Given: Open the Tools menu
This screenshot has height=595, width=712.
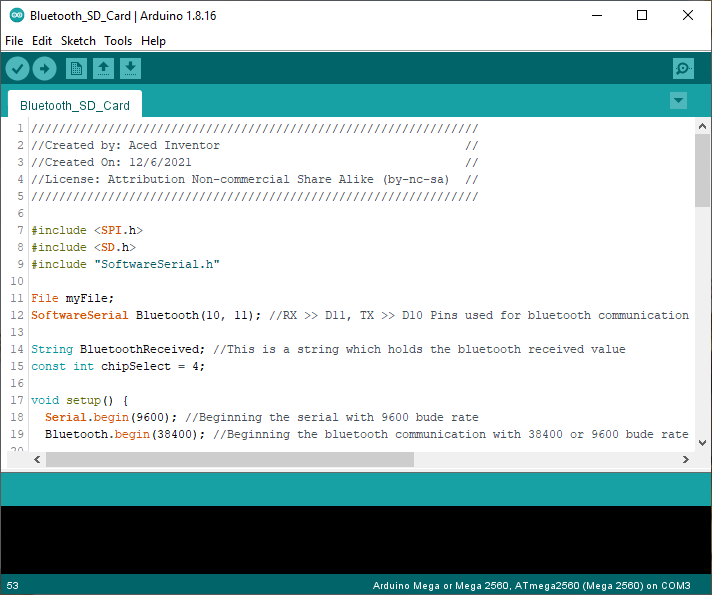Looking at the screenshot, I should coord(118,41).
